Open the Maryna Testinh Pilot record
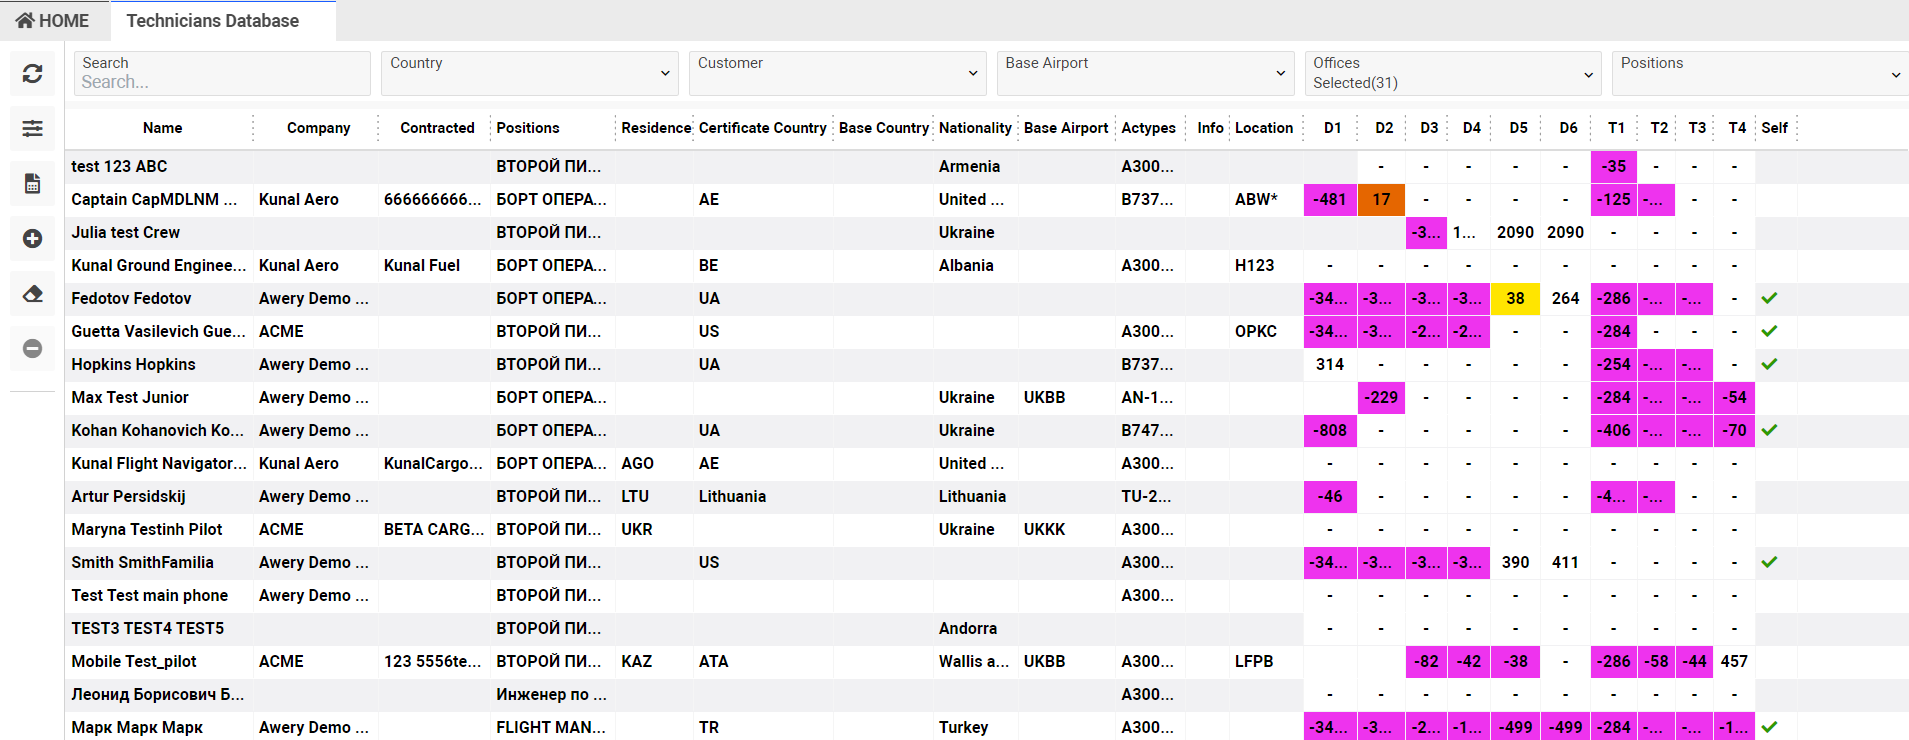The width and height of the screenshot is (1909, 740). [x=147, y=529]
